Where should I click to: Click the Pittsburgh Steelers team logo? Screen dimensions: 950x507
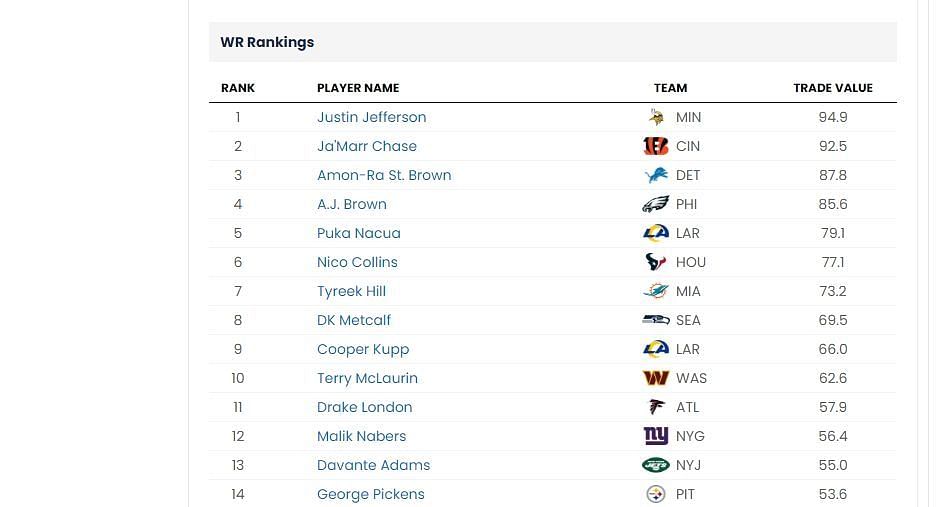point(656,494)
